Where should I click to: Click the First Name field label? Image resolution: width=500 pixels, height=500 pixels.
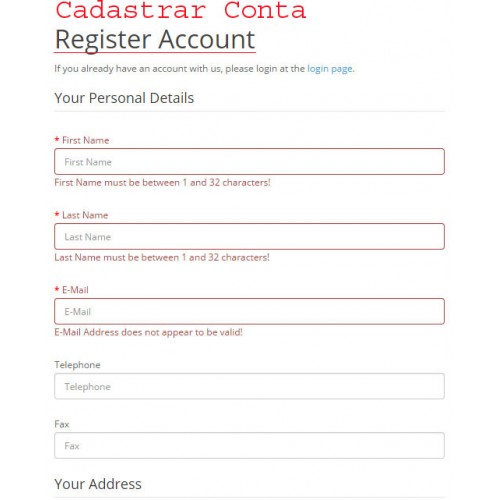tap(86, 140)
